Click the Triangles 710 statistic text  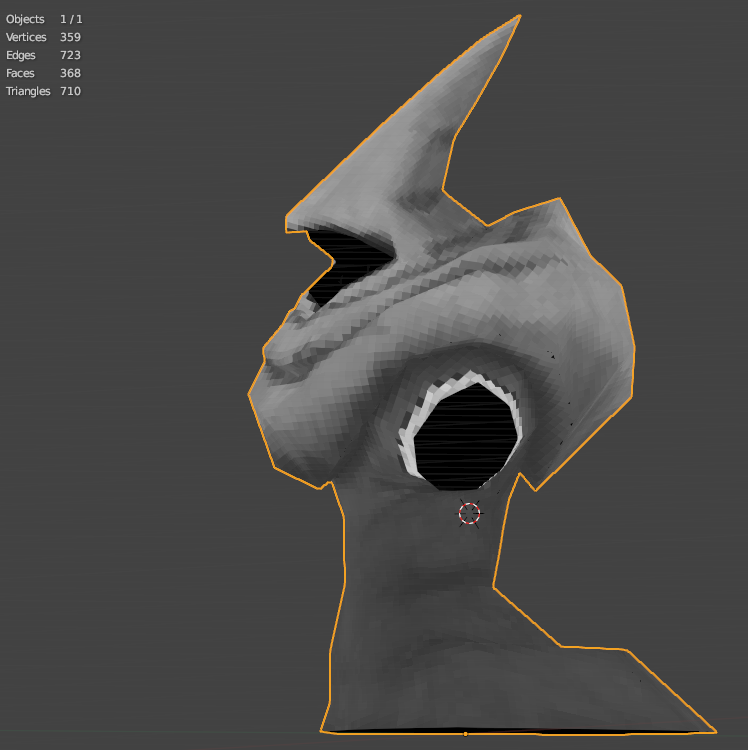(x=43, y=91)
